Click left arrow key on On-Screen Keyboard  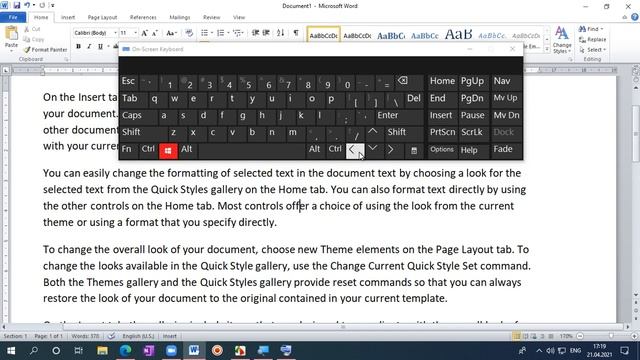[x=354, y=150]
